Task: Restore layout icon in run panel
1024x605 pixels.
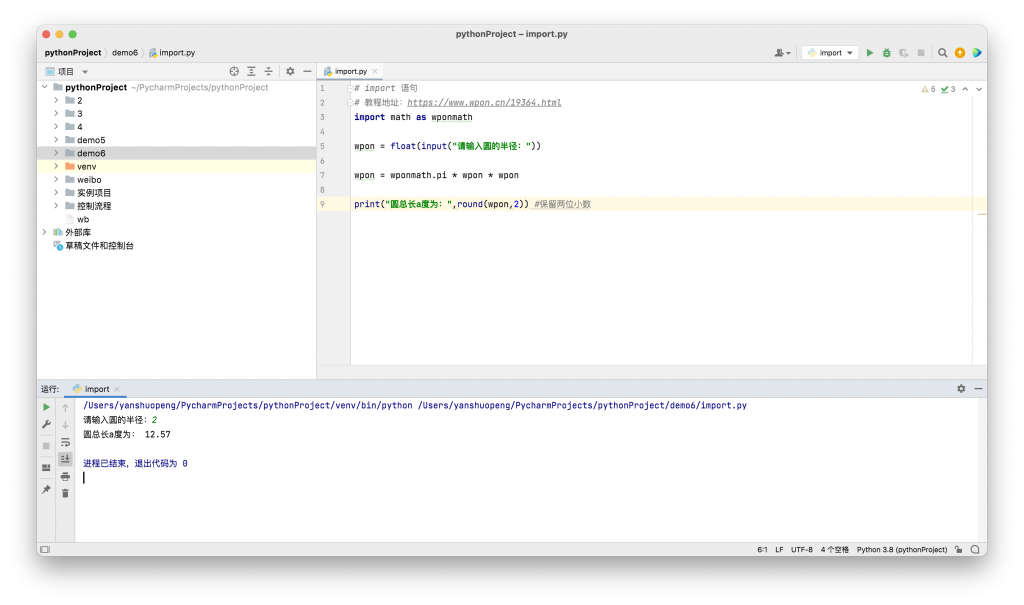Action: (x=46, y=468)
